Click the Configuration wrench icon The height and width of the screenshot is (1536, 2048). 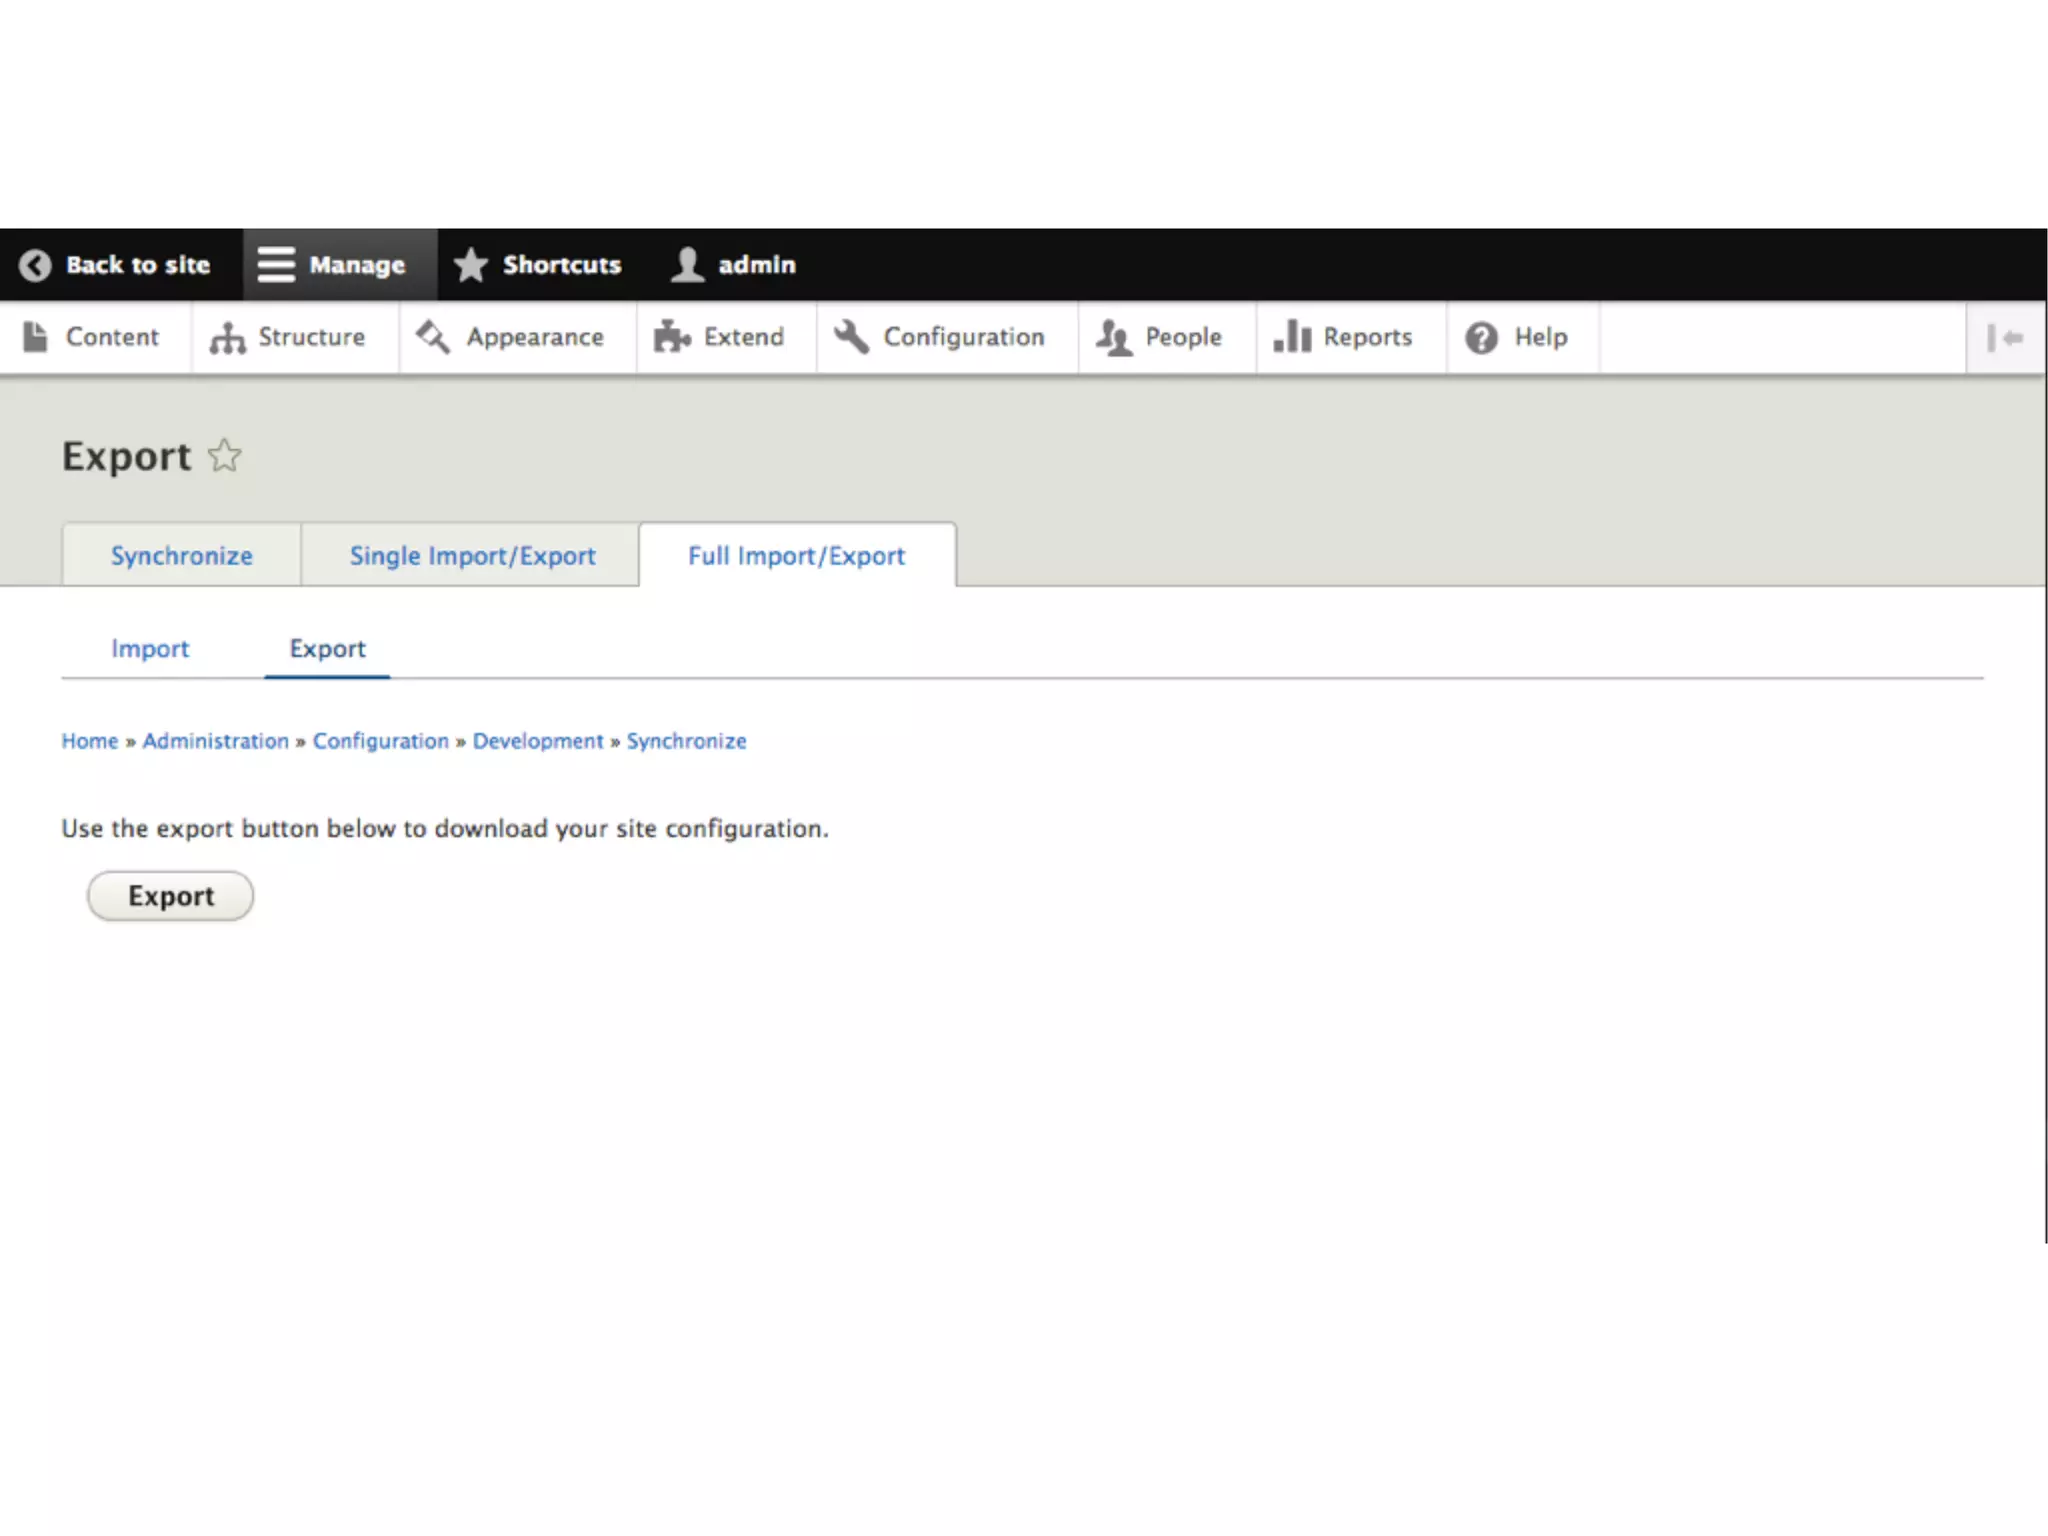point(851,337)
